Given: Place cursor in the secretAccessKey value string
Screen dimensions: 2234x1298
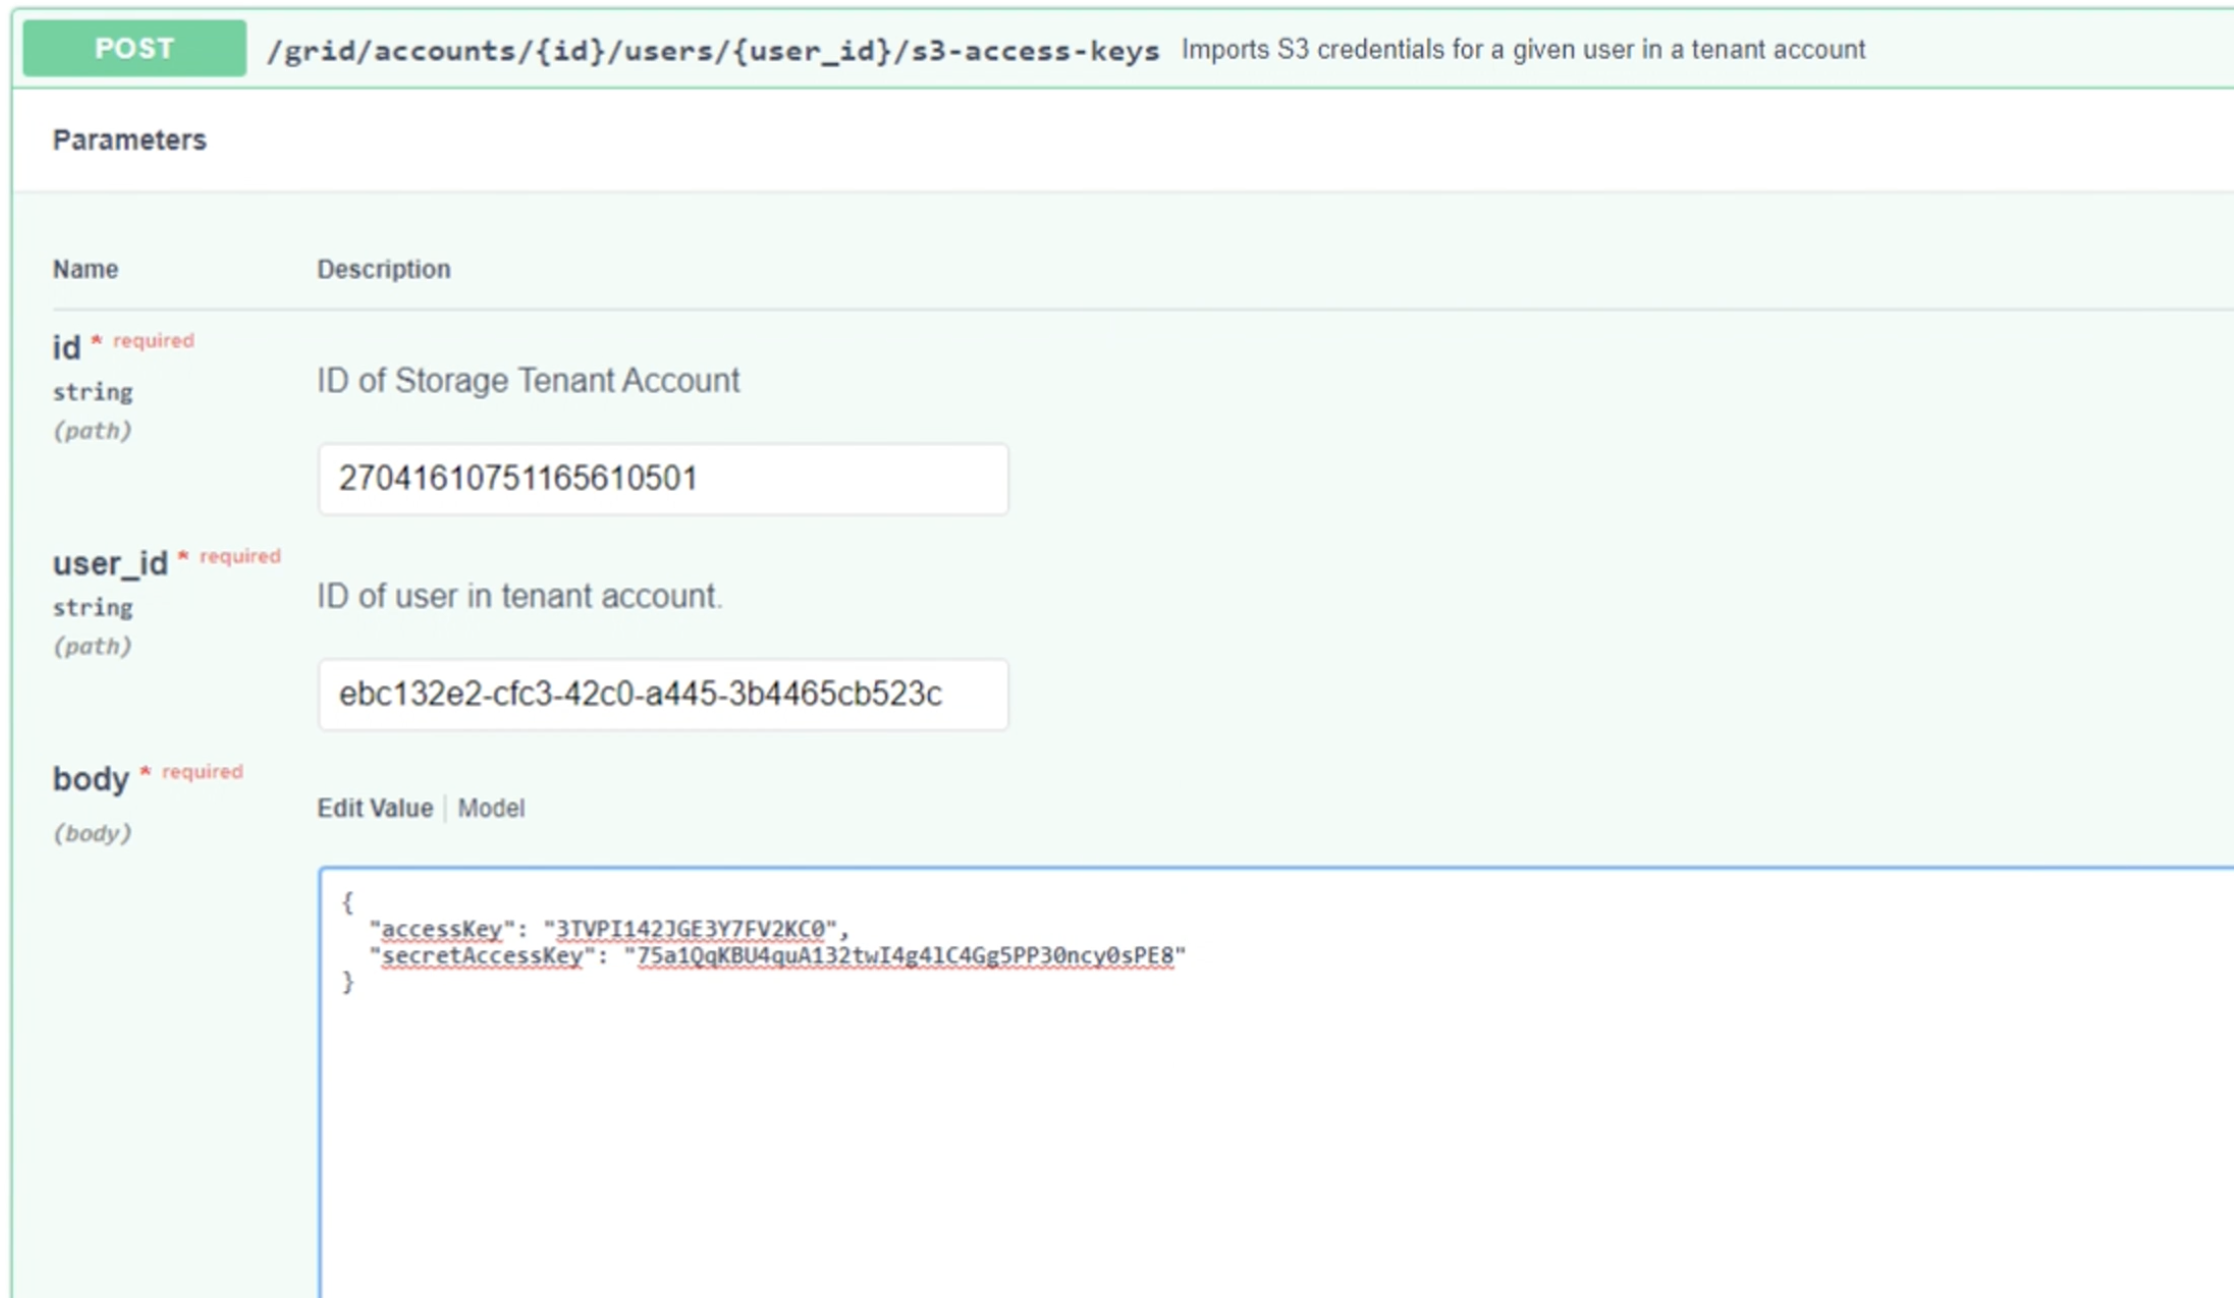Looking at the screenshot, I should pyautogui.click(x=904, y=956).
